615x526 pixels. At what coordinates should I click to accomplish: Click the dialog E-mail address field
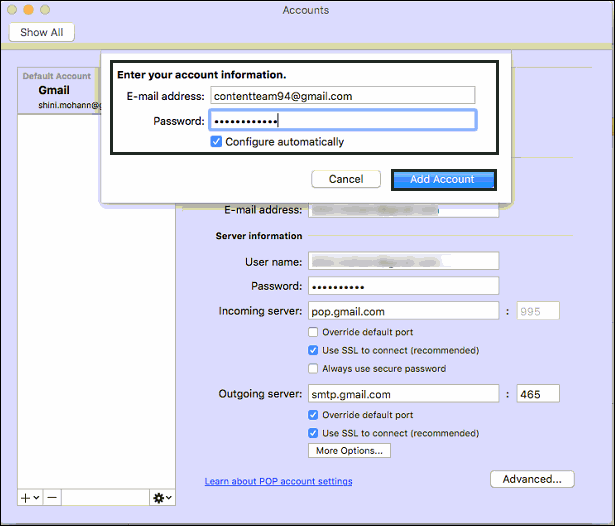pyautogui.click(x=342, y=96)
